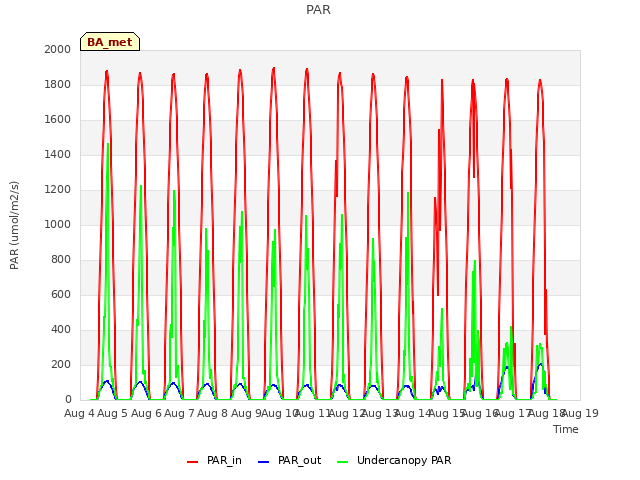Image resolution: width=640 pixels, height=480 pixels.
Task: Click the tall green Undercanopy peak near 1460
Action: (x=108, y=144)
